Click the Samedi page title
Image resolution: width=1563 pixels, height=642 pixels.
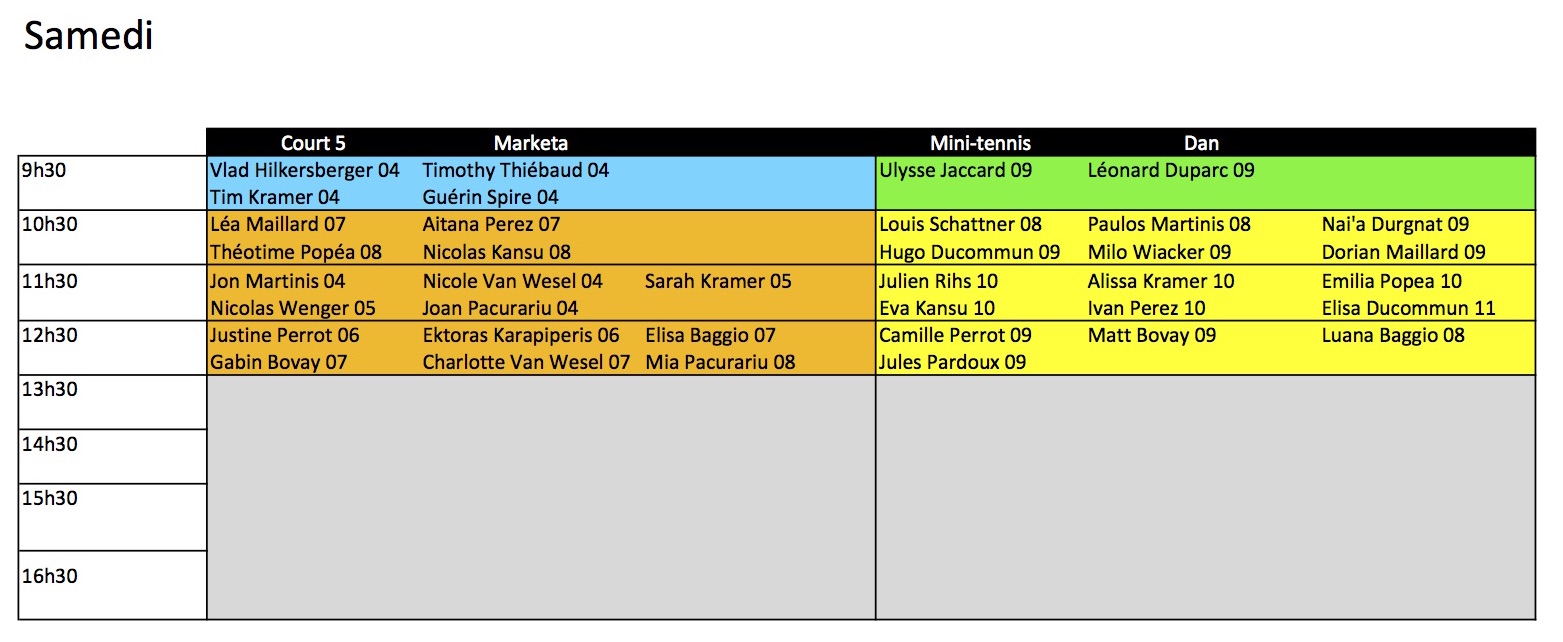tap(88, 36)
